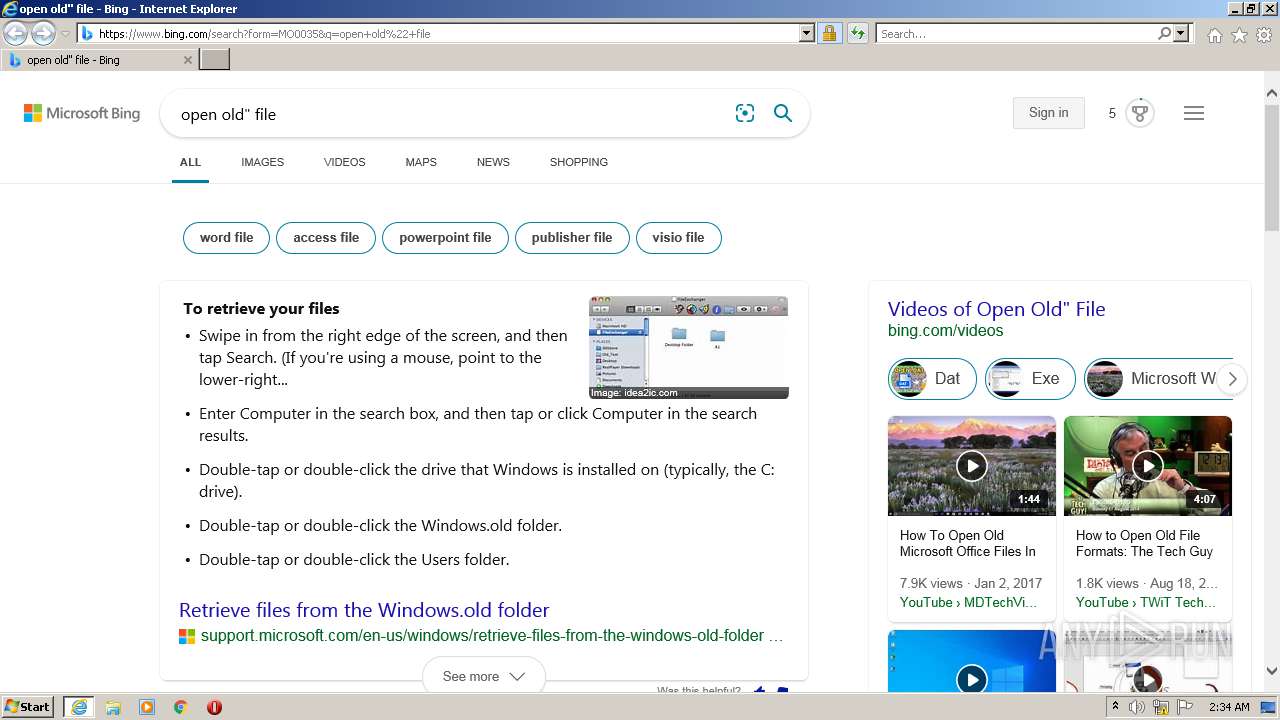1280x720 pixels.
Task: Open the address bar autocomplete dropdown
Action: tap(807, 33)
